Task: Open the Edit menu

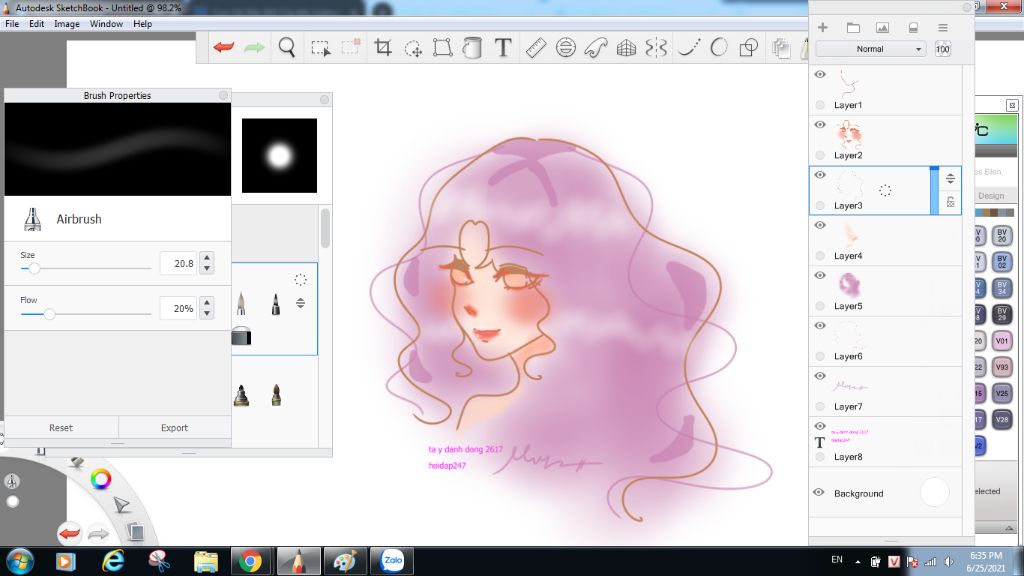Action: click(x=37, y=24)
